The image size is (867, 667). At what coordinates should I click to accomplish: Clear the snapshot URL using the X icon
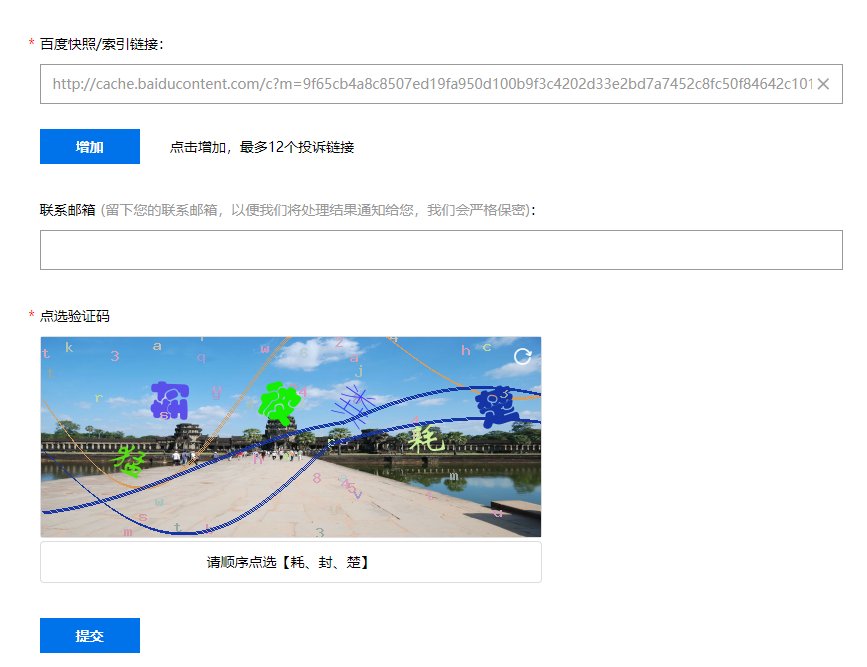point(823,84)
